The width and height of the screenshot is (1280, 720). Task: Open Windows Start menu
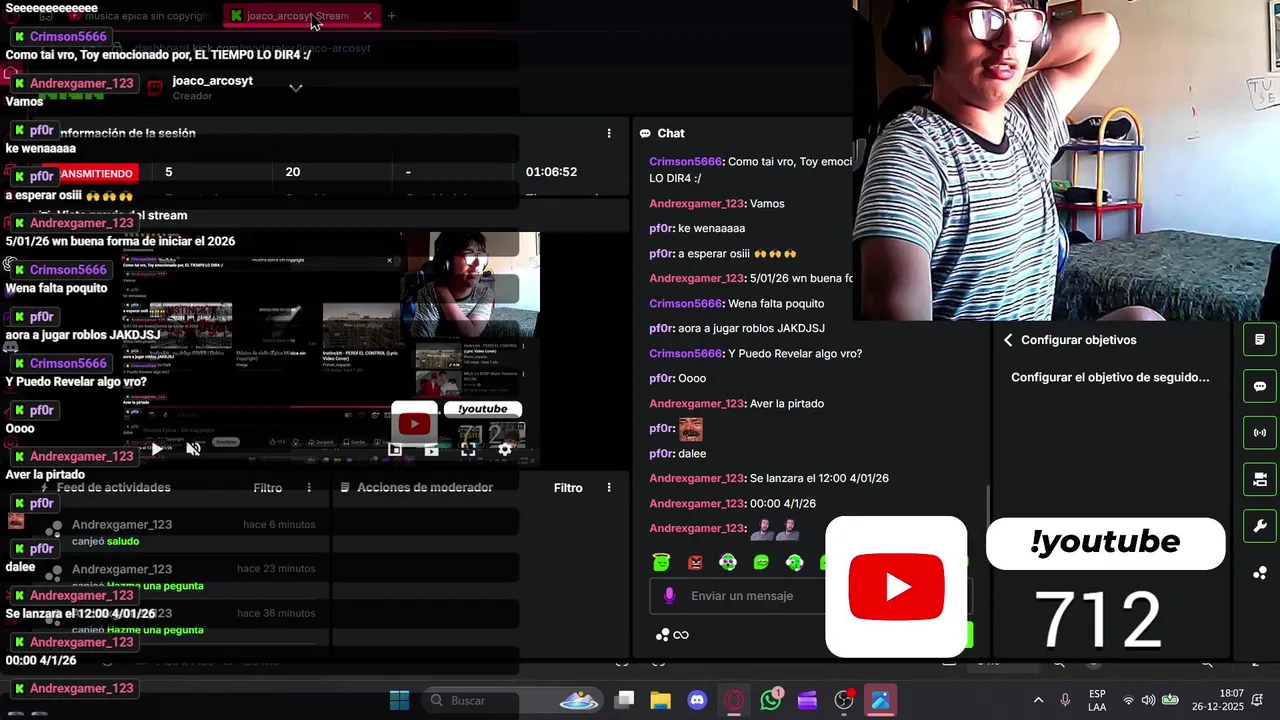399,700
